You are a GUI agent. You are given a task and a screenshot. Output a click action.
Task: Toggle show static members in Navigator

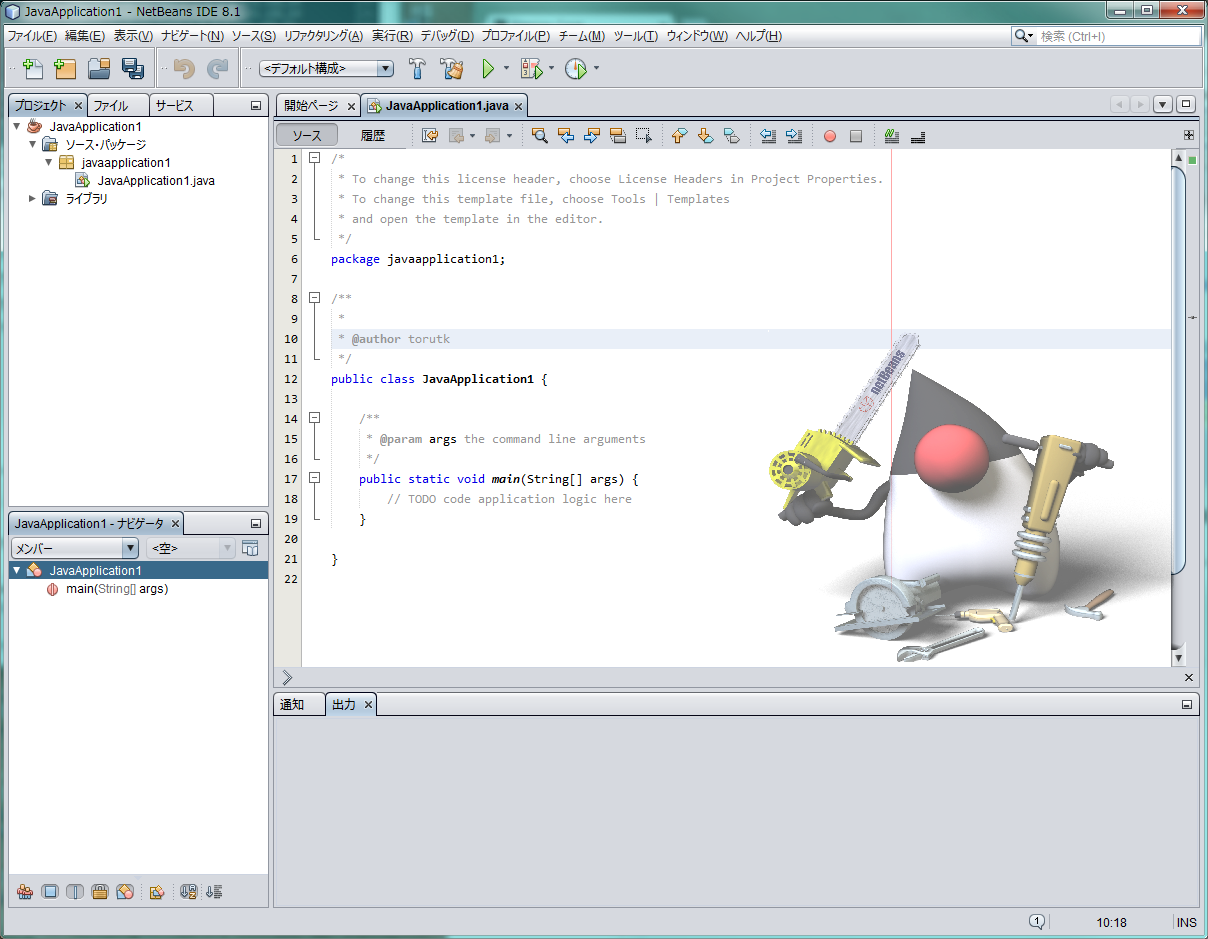(x=75, y=892)
